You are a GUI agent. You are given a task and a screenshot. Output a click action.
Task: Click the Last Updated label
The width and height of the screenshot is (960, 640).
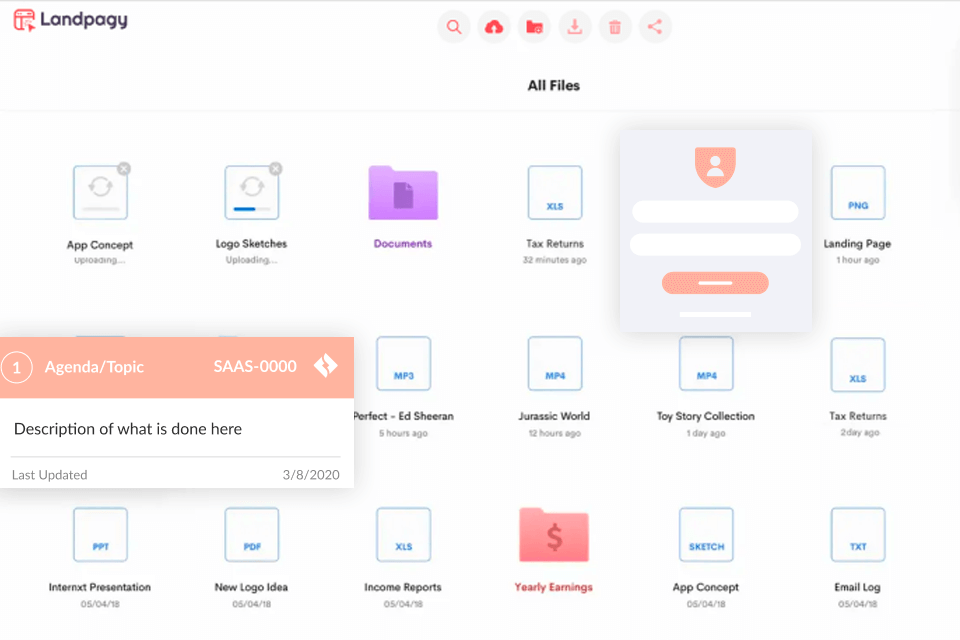pyautogui.click(x=50, y=475)
